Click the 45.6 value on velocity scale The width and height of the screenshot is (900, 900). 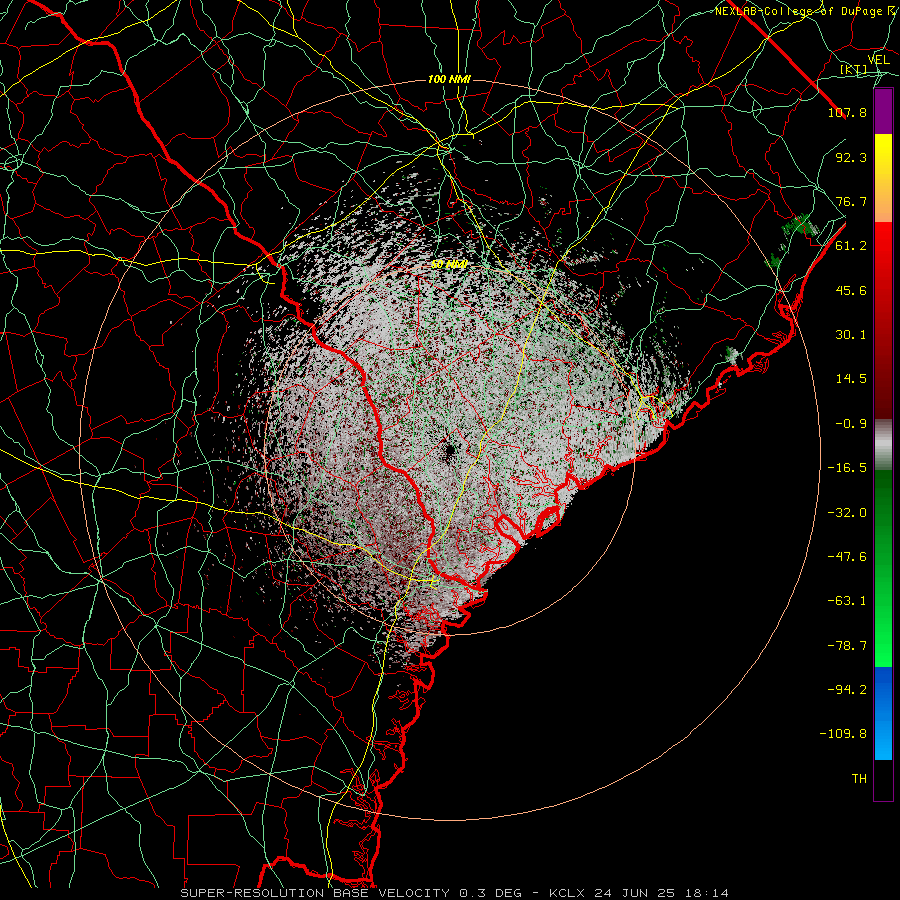click(851, 290)
